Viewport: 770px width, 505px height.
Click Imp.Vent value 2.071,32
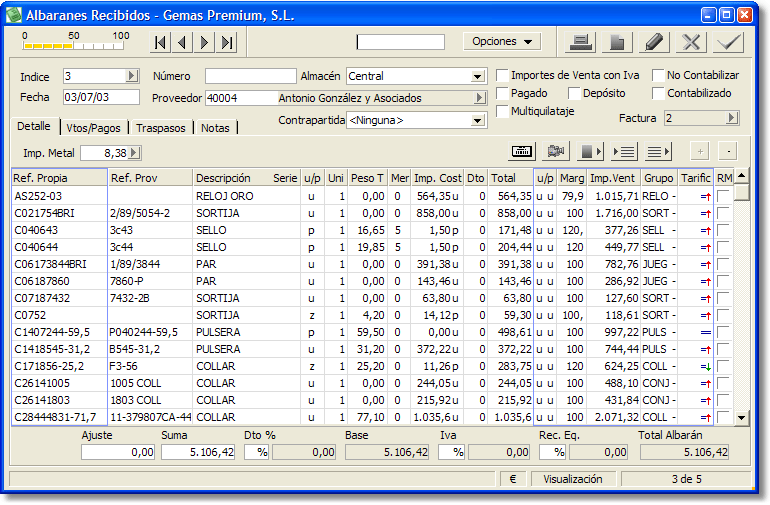(616, 418)
